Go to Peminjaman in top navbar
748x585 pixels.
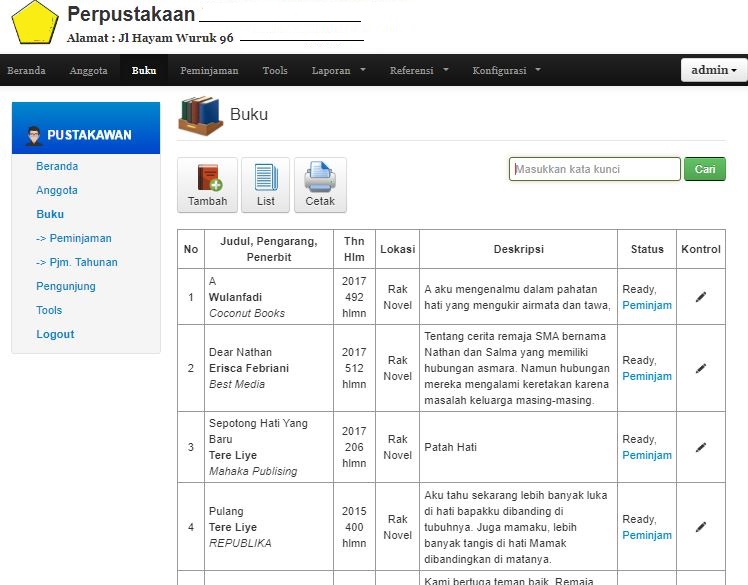pos(209,71)
